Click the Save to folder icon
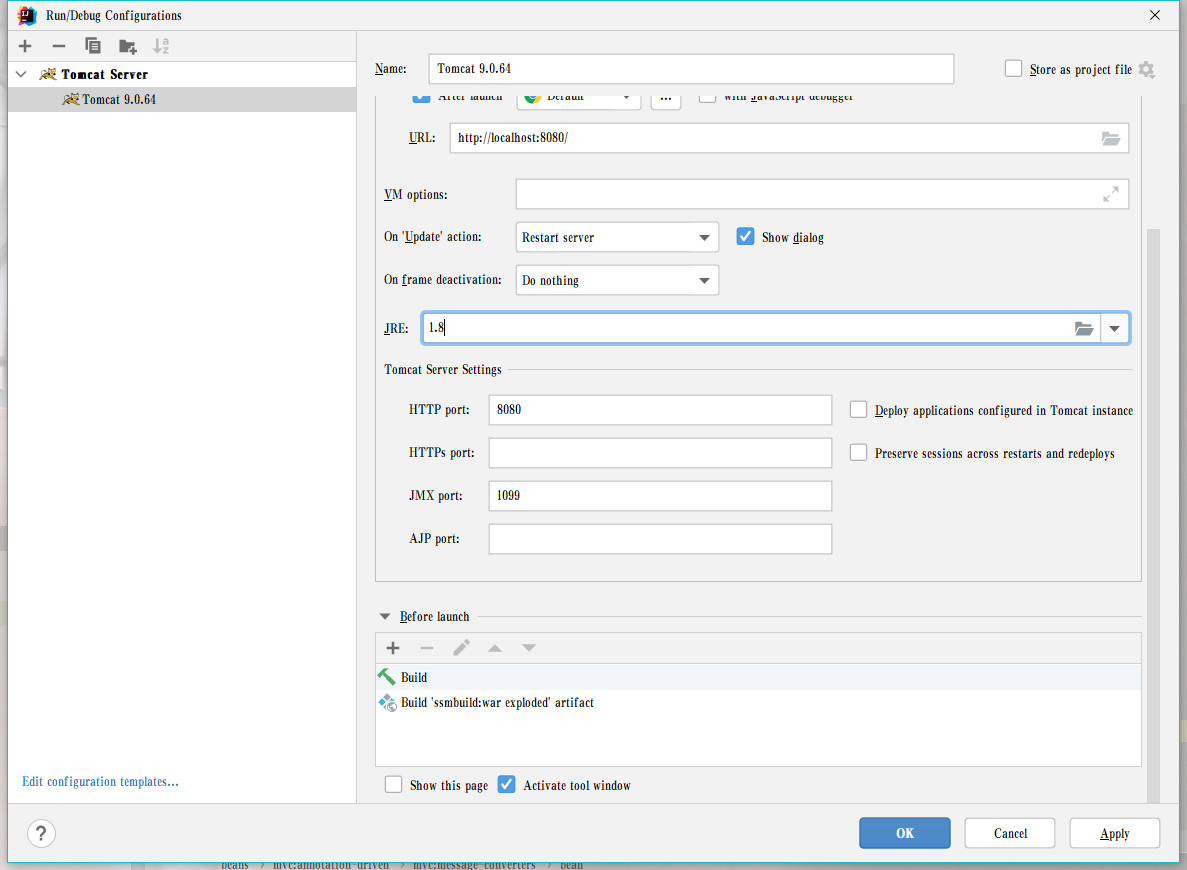Screen dimensions: 1187x870 pyautogui.click(x=127, y=46)
